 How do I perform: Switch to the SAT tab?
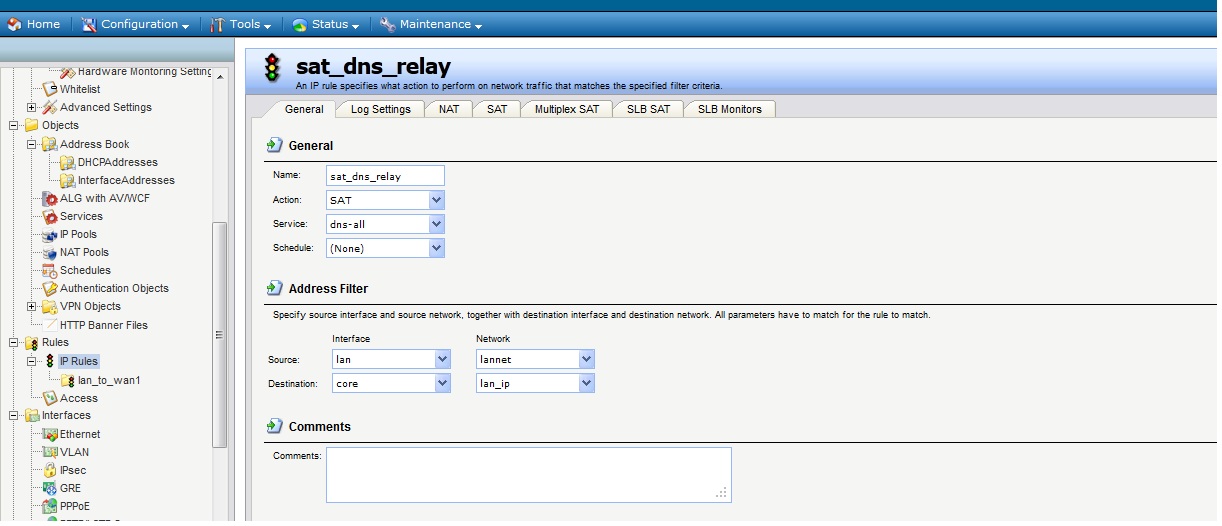pyautogui.click(x=497, y=109)
